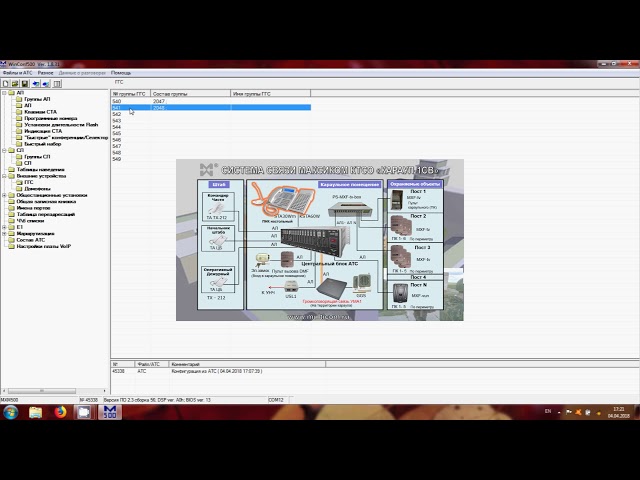Select "Быстрые" конференции/Селектор tree item
Viewport: 640px width, 480px height.
(x=66, y=138)
